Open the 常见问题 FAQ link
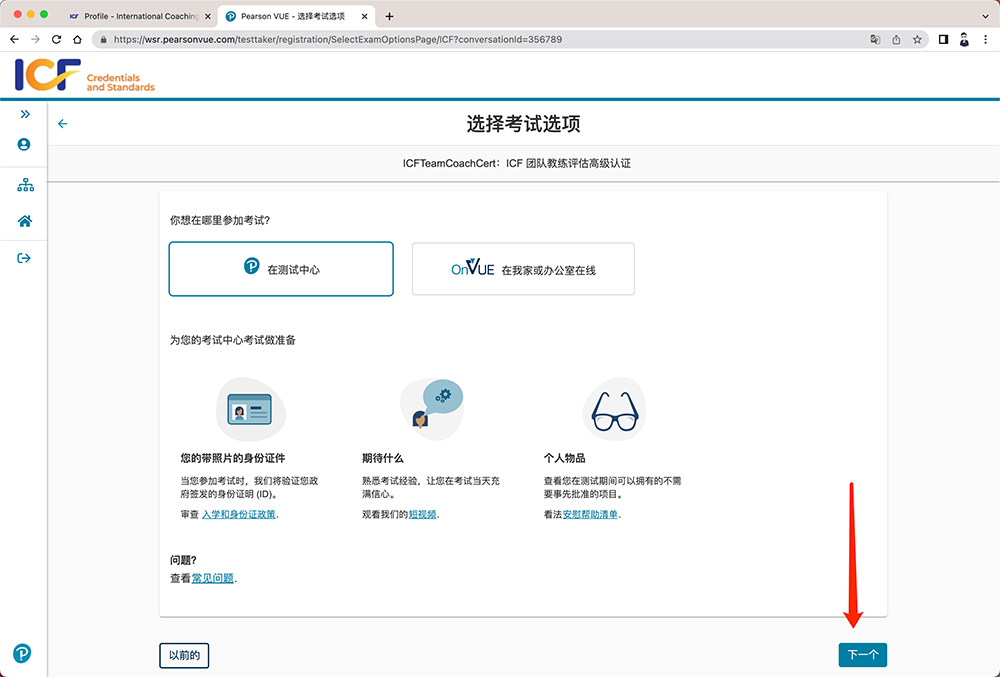 click(213, 578)
